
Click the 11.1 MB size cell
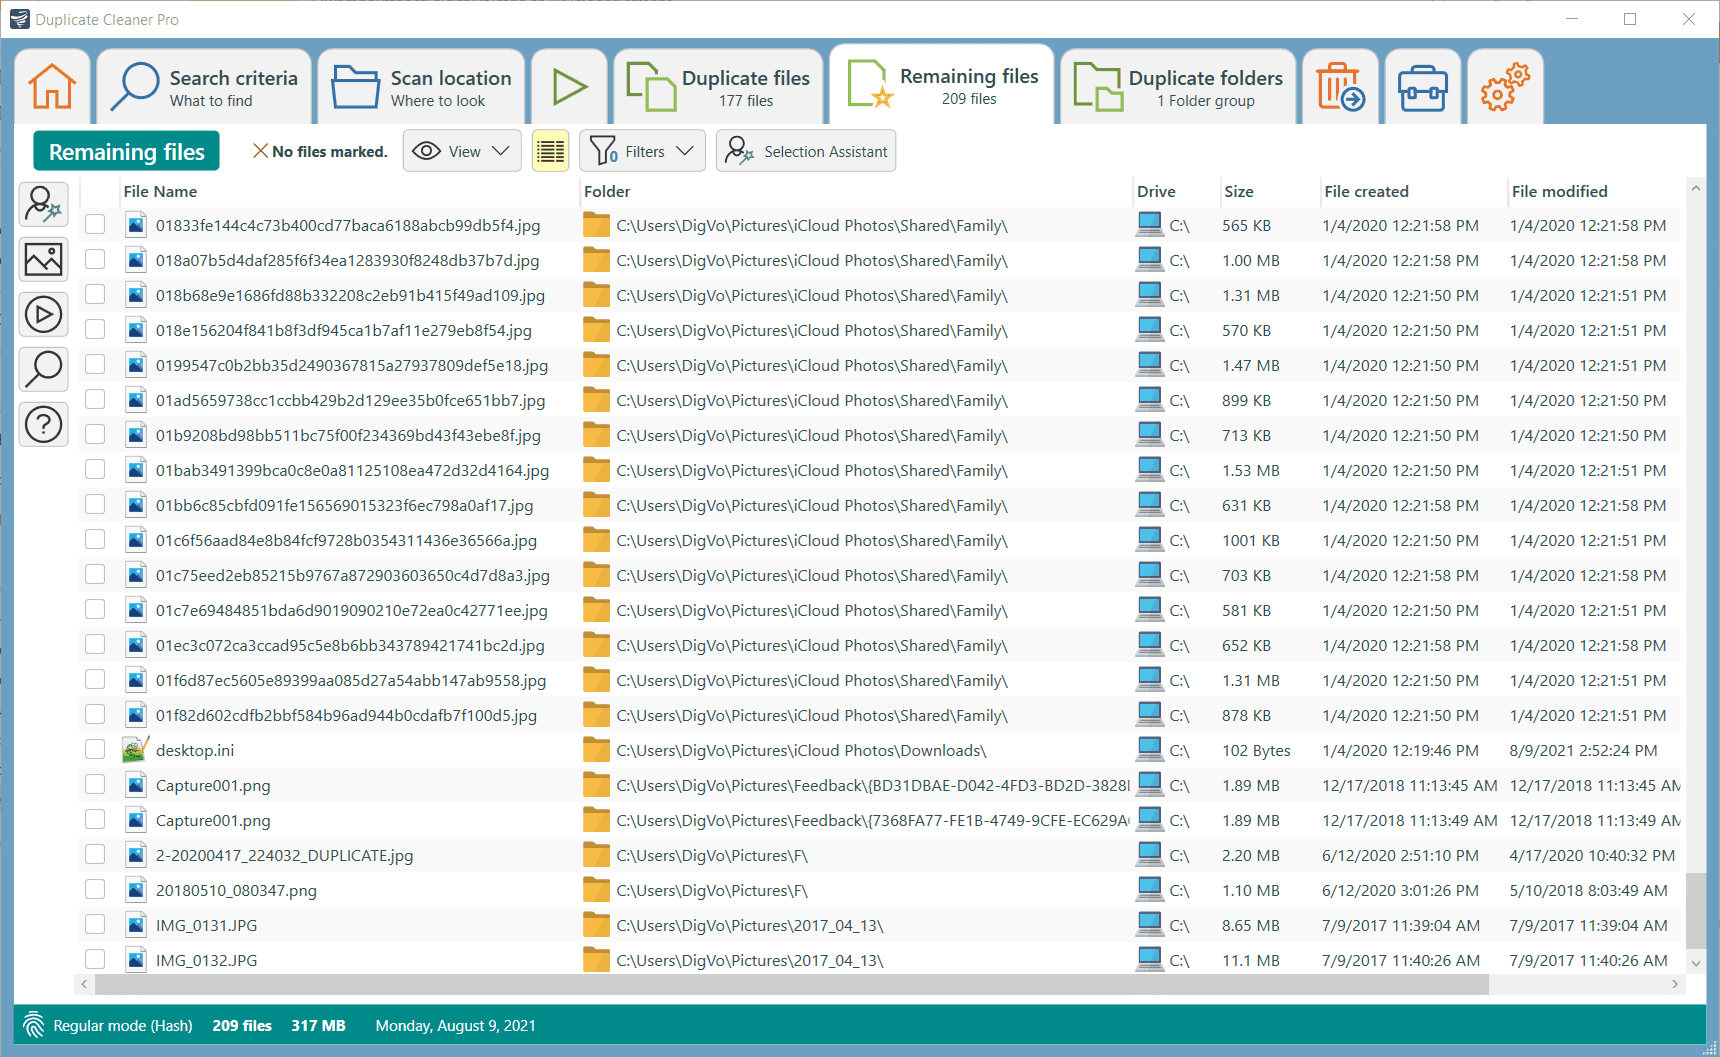pos(1251,960)
